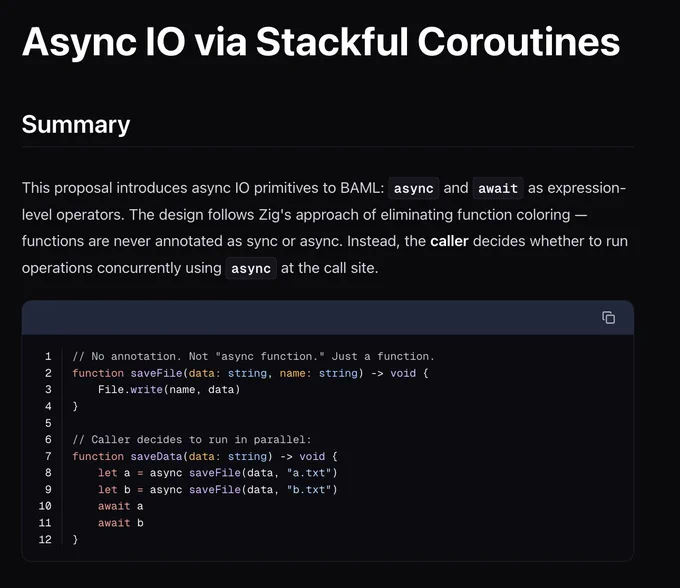This screenshot has width=680, height=588.
Task: Click line 'function saveData(data: string) -> void {'
Action: 205,456
